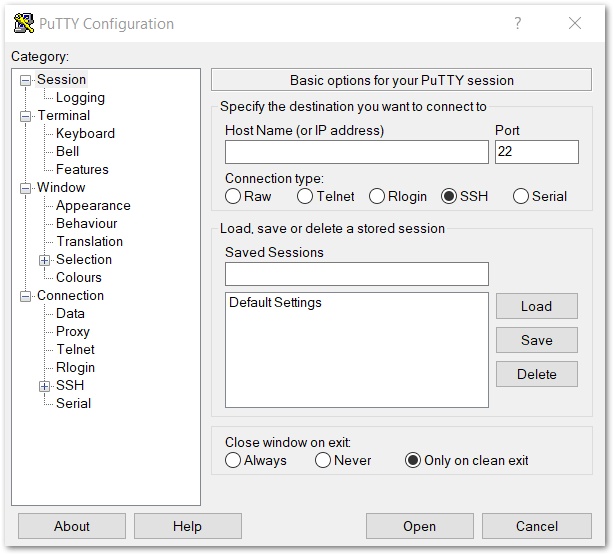Click the Port field showing 22
Screen dimensions: 614x555
[536, 152]
